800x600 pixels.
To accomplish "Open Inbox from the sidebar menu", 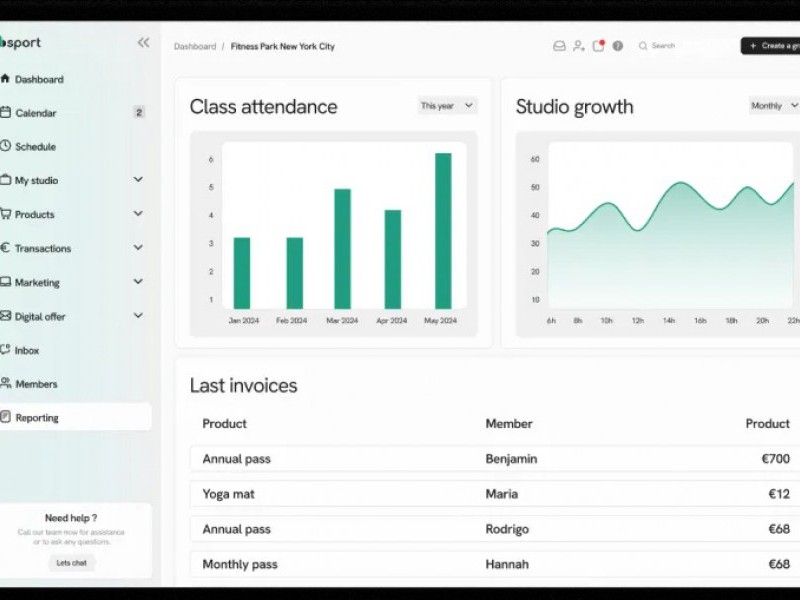I will 27,350.
